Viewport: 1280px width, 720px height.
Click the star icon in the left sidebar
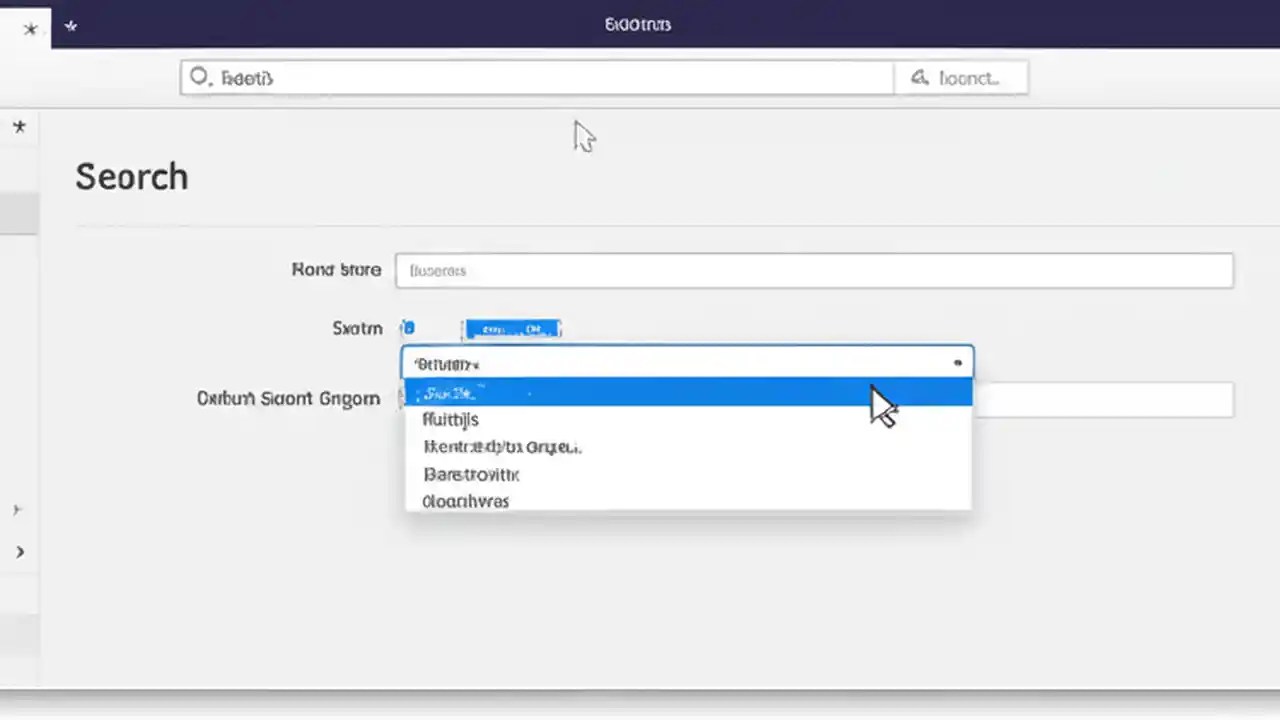point(19,127)
